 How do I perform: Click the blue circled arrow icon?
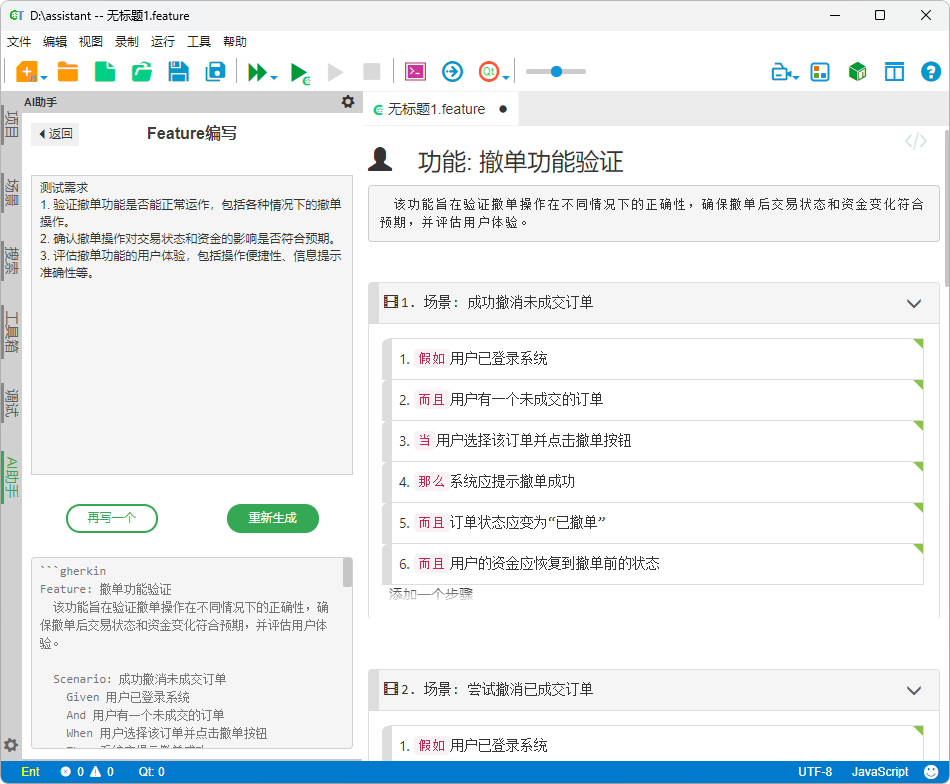[x=452, y=71]
